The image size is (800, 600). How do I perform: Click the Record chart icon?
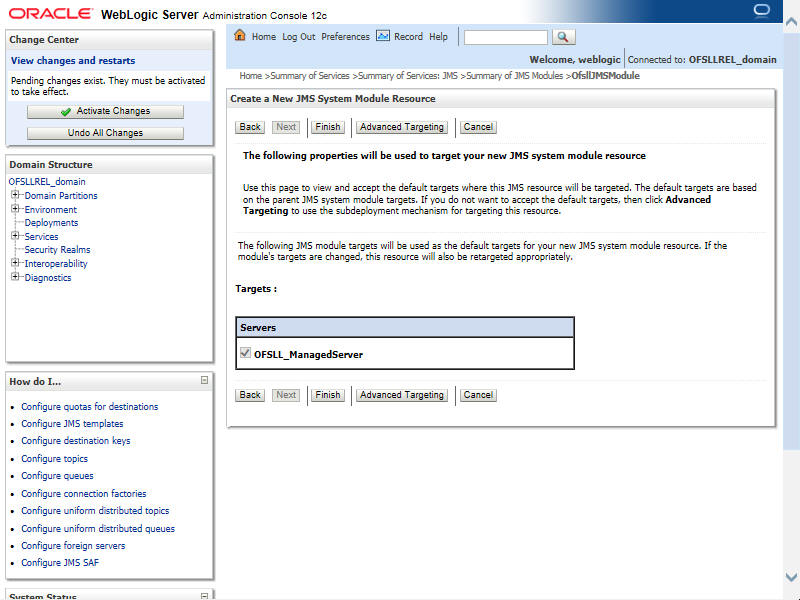[383, 36]
